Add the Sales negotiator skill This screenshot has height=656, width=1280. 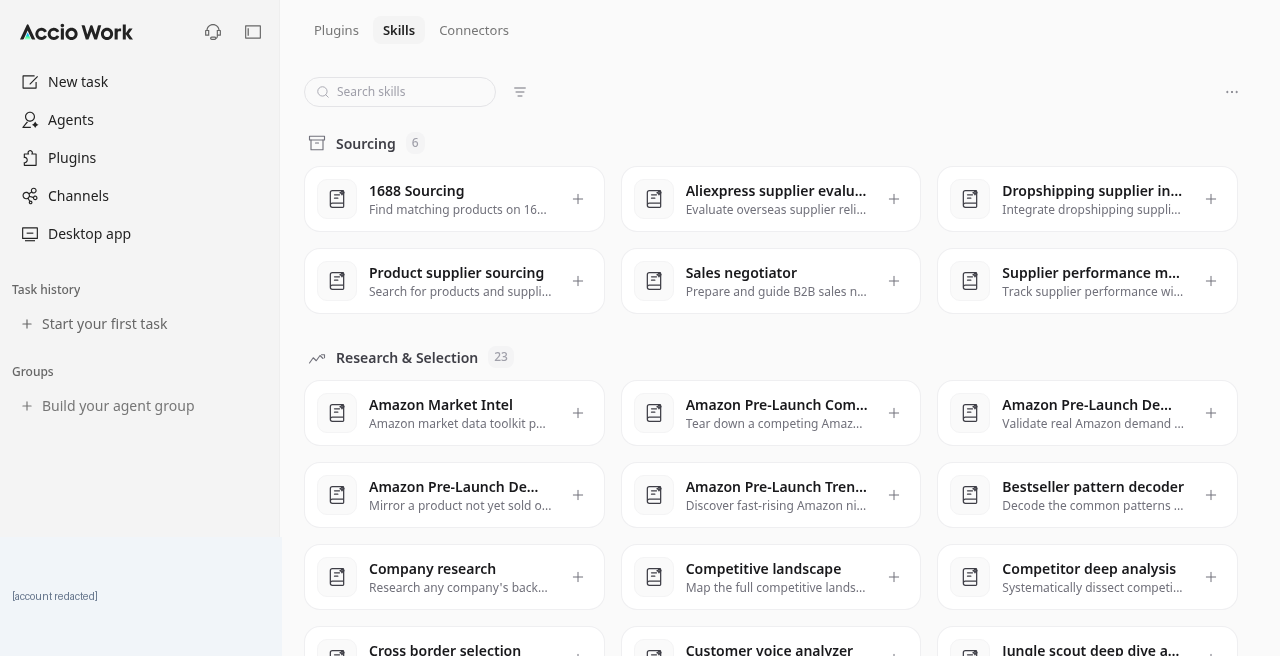click(894, 281)
